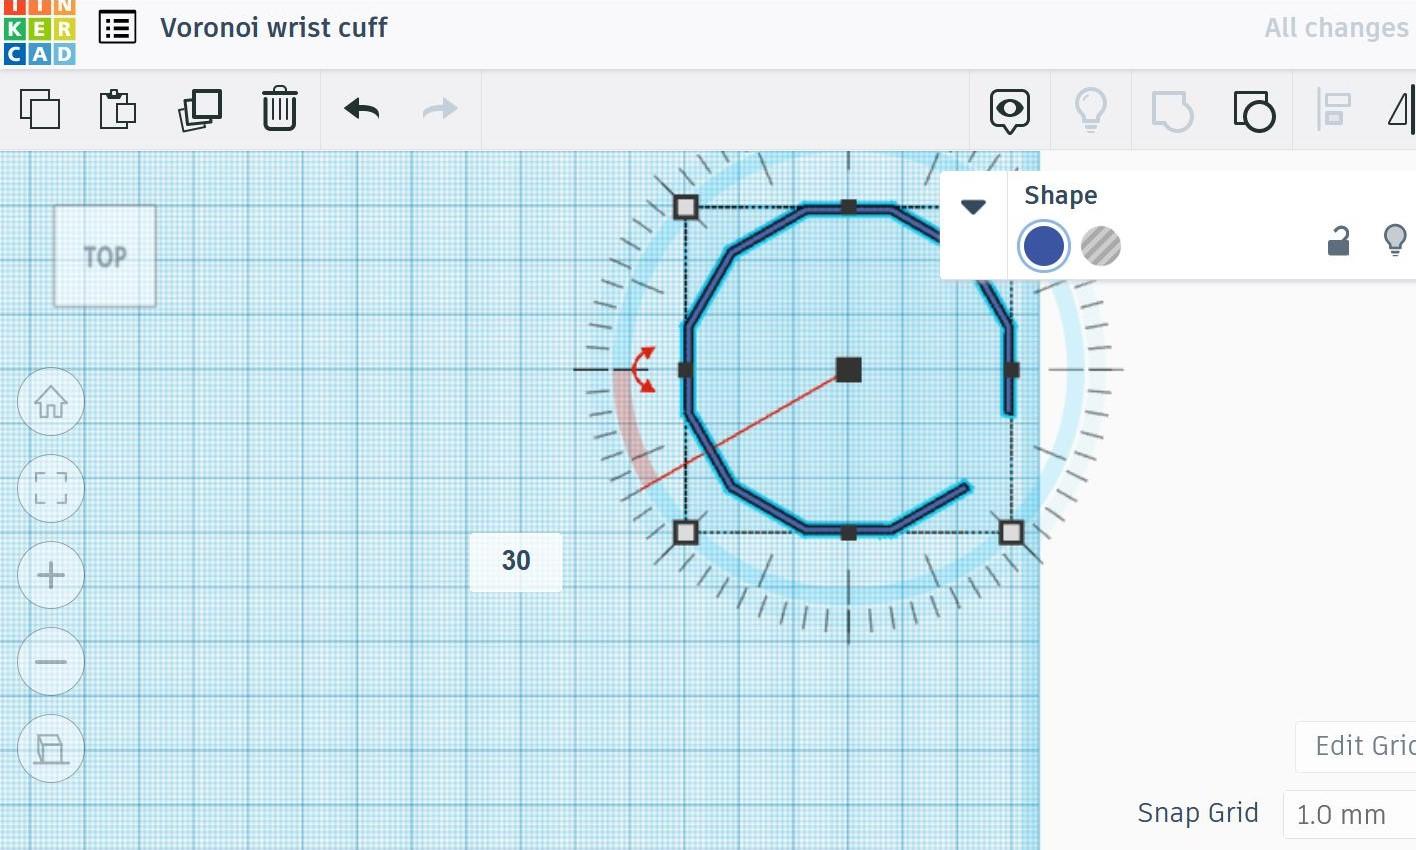Switch between orthographic and perspective view
1416x850 pixels.
click(50, 748)
